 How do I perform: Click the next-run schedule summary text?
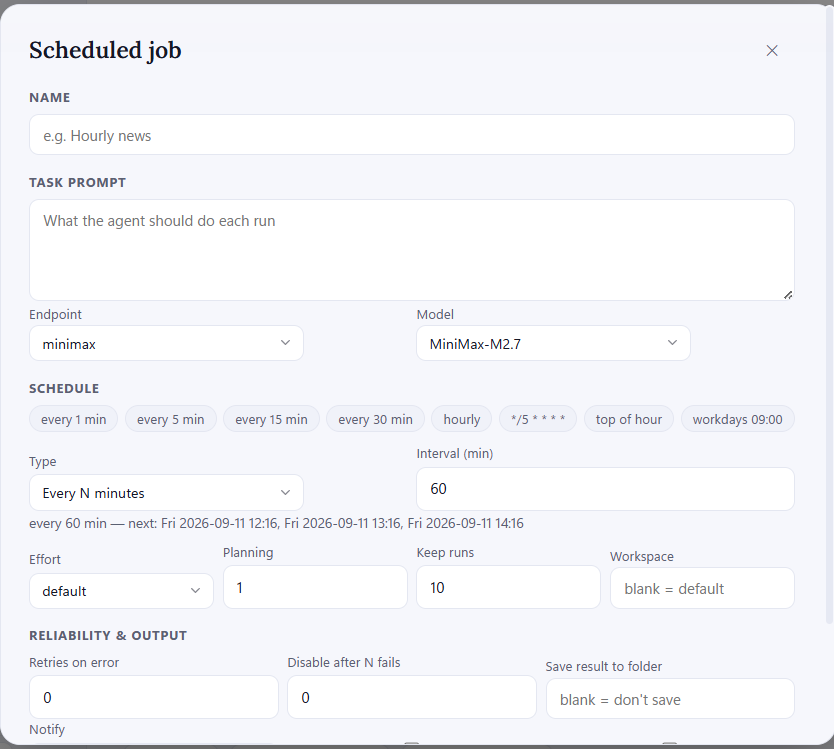[x=276, y=523]
